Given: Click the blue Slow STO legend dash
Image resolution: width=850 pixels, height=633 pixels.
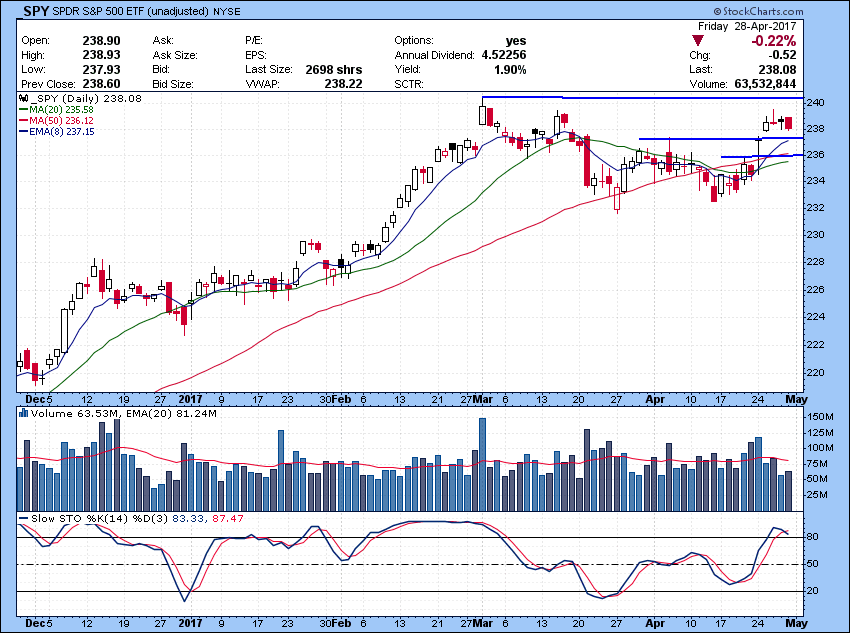Looking at the screenshot, I should point(23,518).
